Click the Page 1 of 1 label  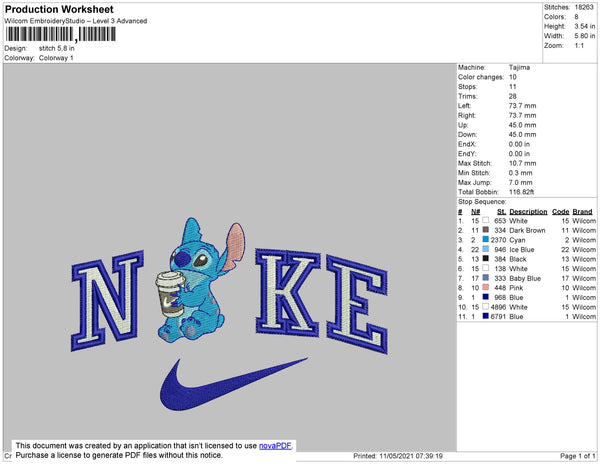(577, 456)
